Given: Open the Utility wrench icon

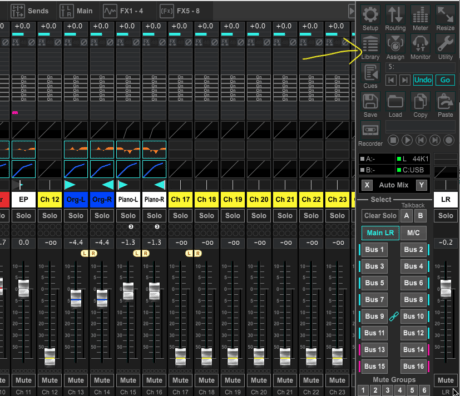Looking at the screenshot, I should (445, 47).
